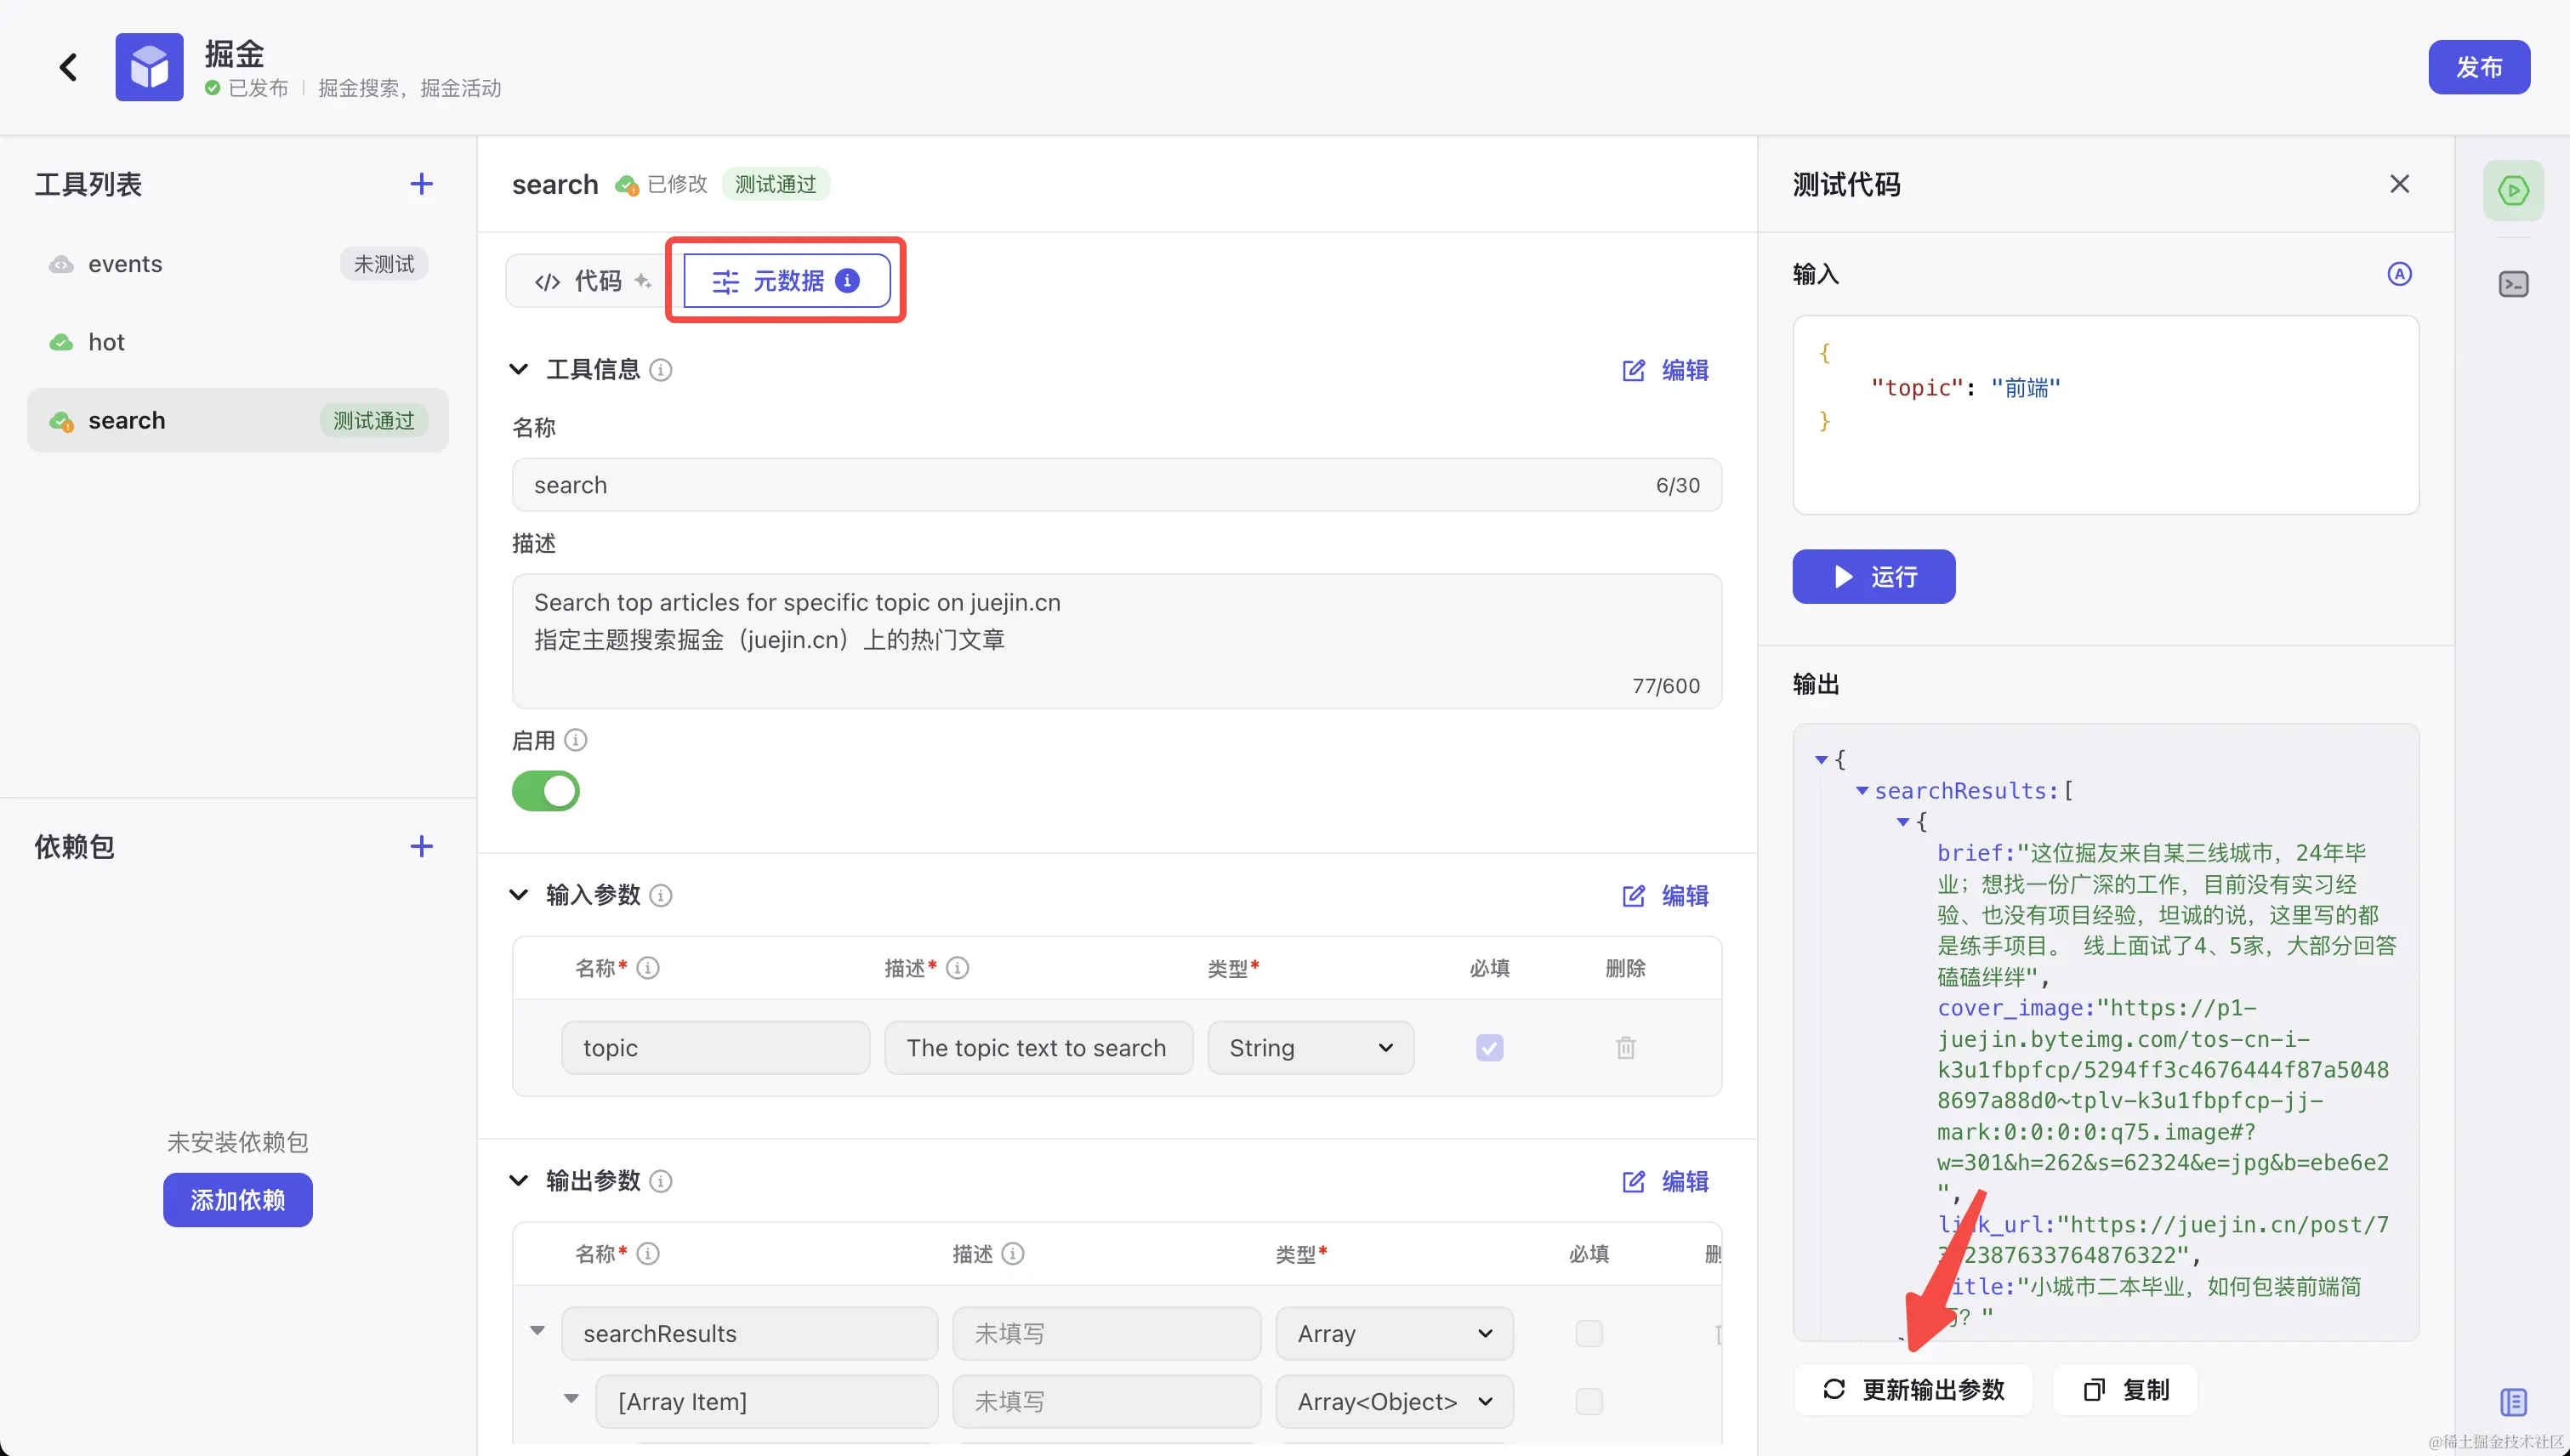This screenshot has width=2570, height=1456.
Task: Copy the output with 复制 button
Action: coord(2125,1390)
